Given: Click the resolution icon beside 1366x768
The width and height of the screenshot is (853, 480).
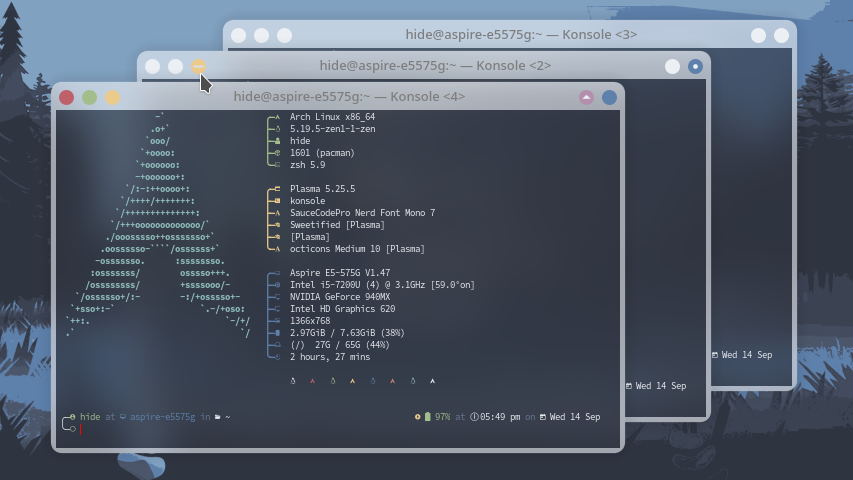Looking at the screenshot, I should [x=277, y=321].
